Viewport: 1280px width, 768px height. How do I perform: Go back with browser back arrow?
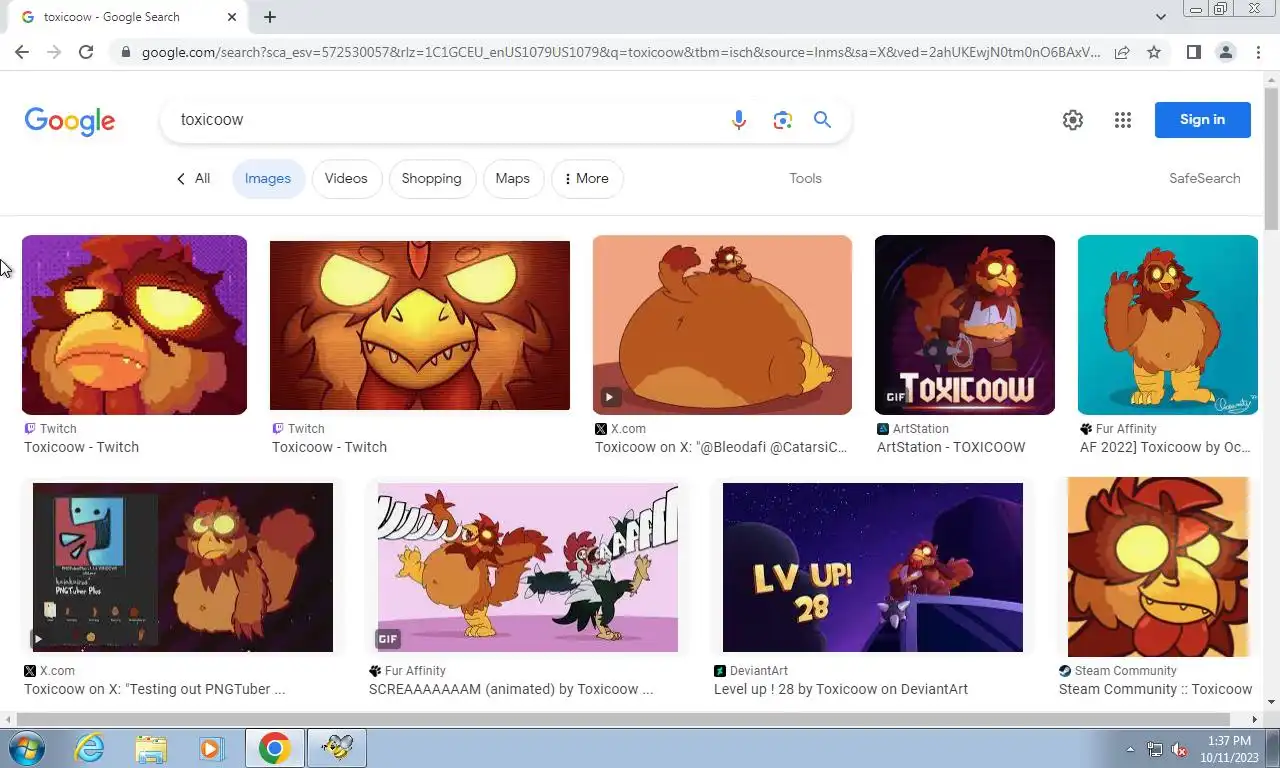pos(22,52)
